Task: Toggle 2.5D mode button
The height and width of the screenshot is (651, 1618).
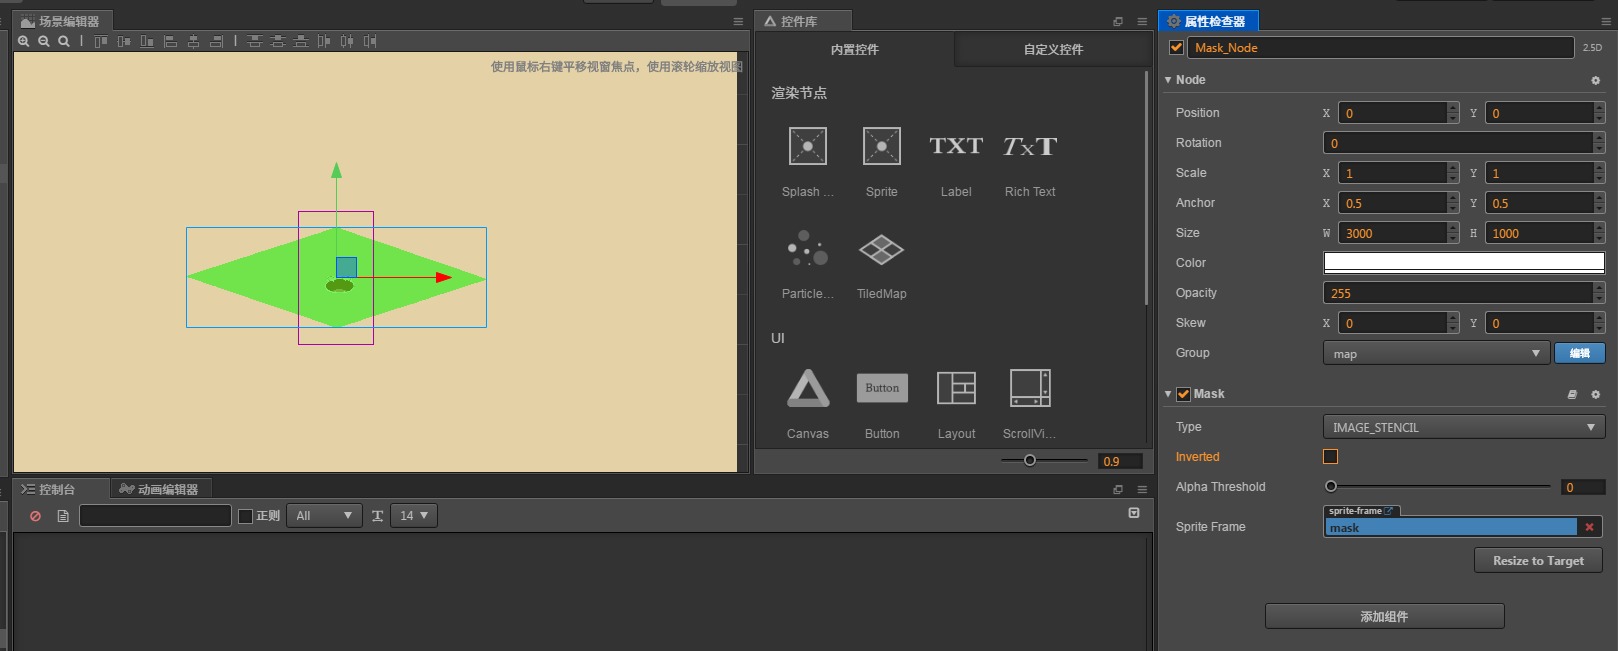Action: (1592, 47)
